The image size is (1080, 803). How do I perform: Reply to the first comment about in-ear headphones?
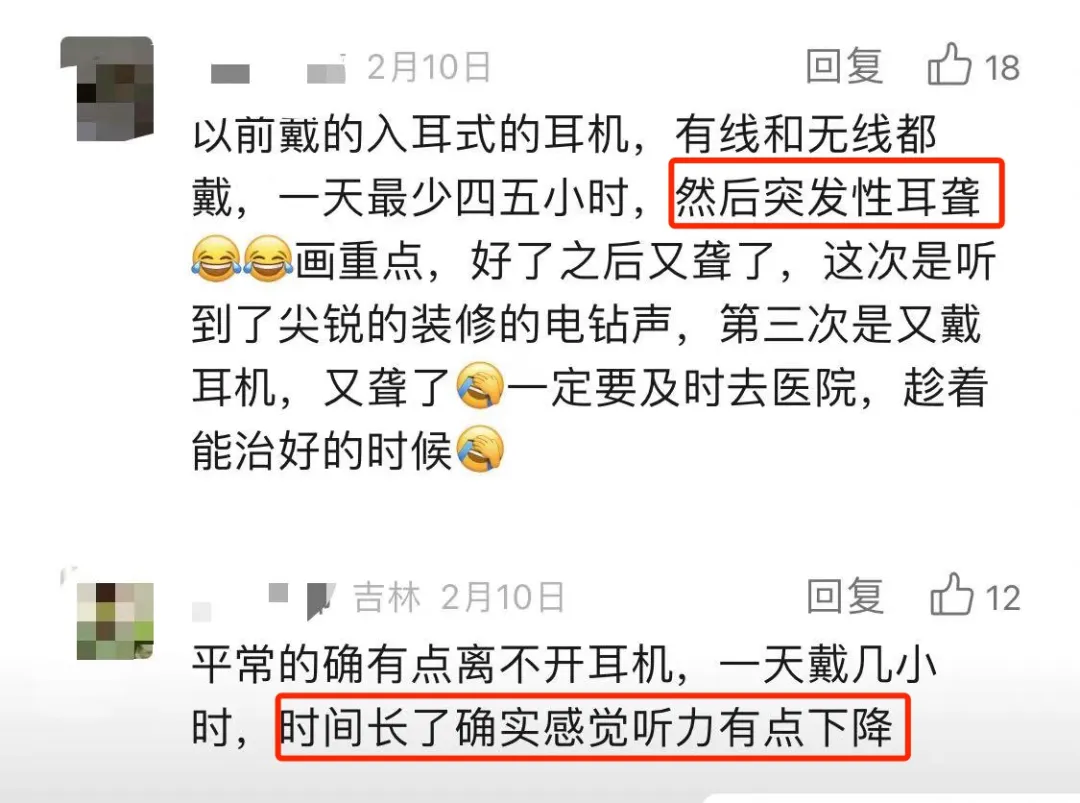844,67
